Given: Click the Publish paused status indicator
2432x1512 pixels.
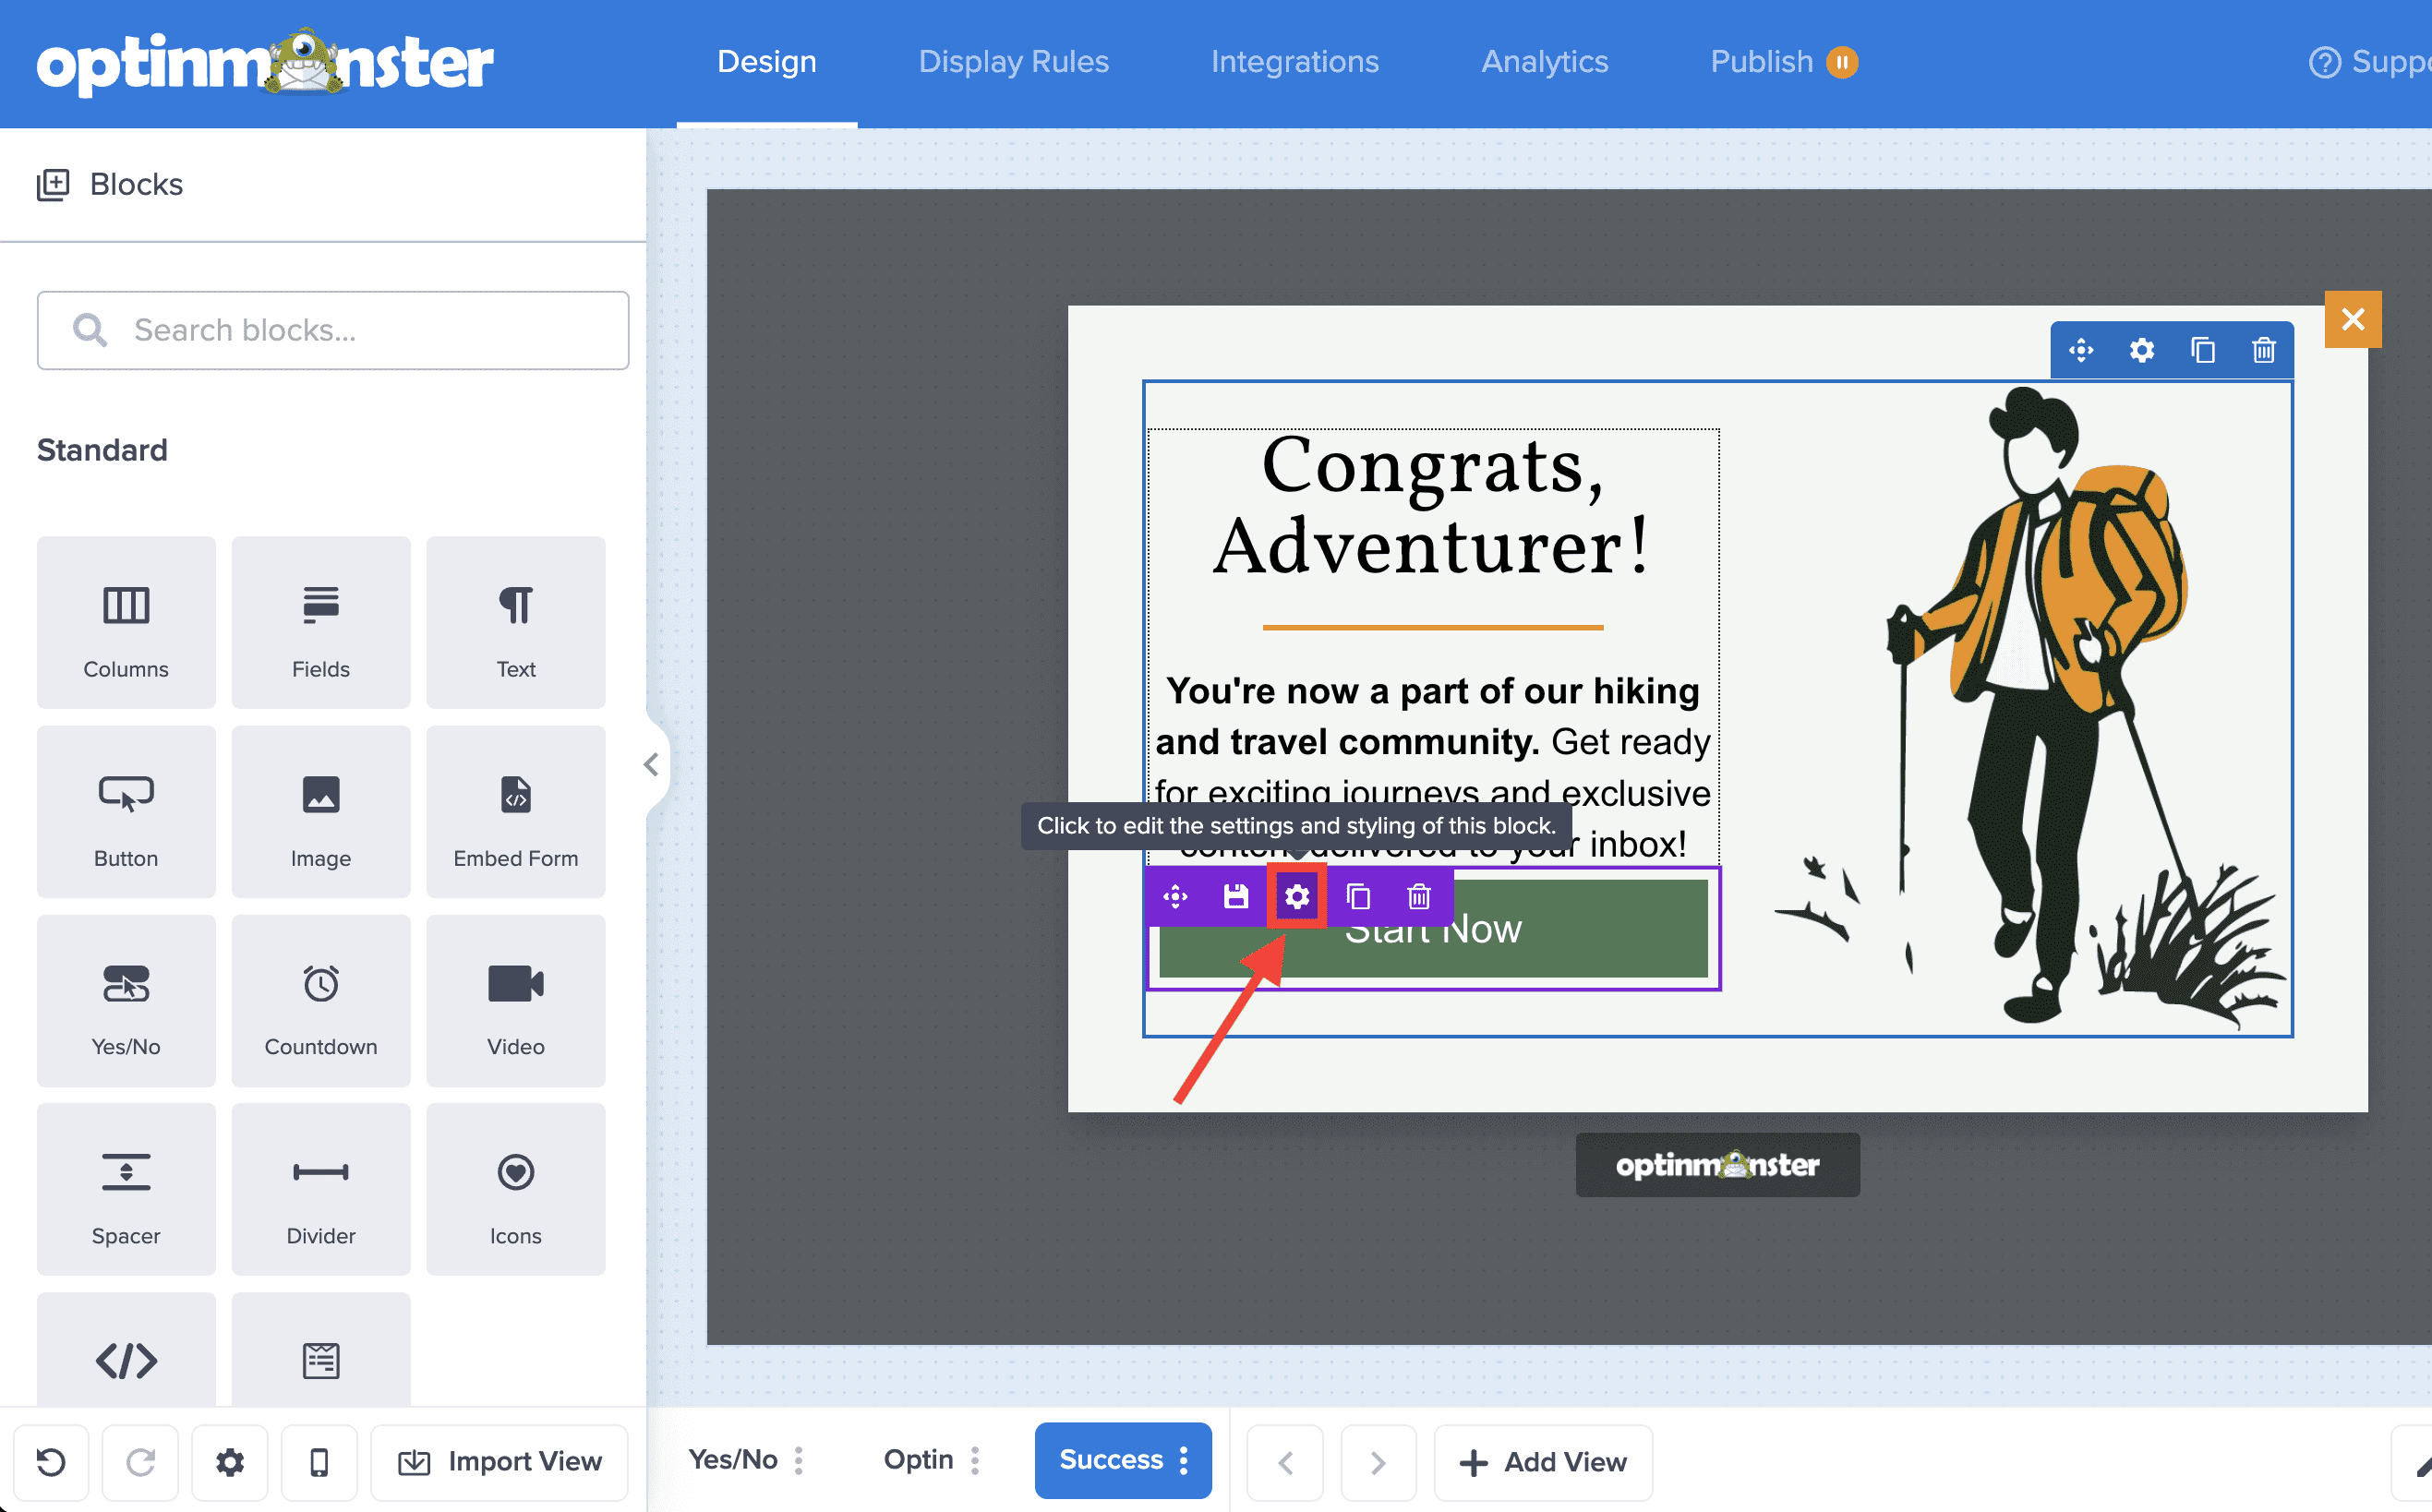Looking at the screenshot, I should tap(1842, 62).
